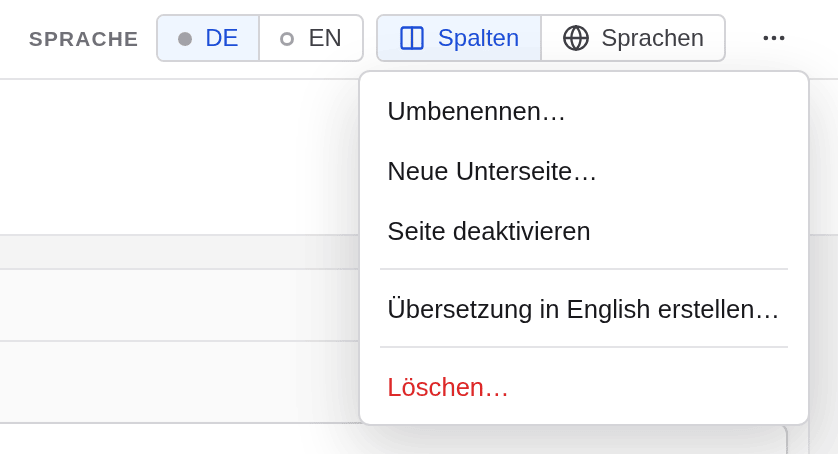Select the Spalten view button
This screenshot has height=454, width=838.
[459, 38]
